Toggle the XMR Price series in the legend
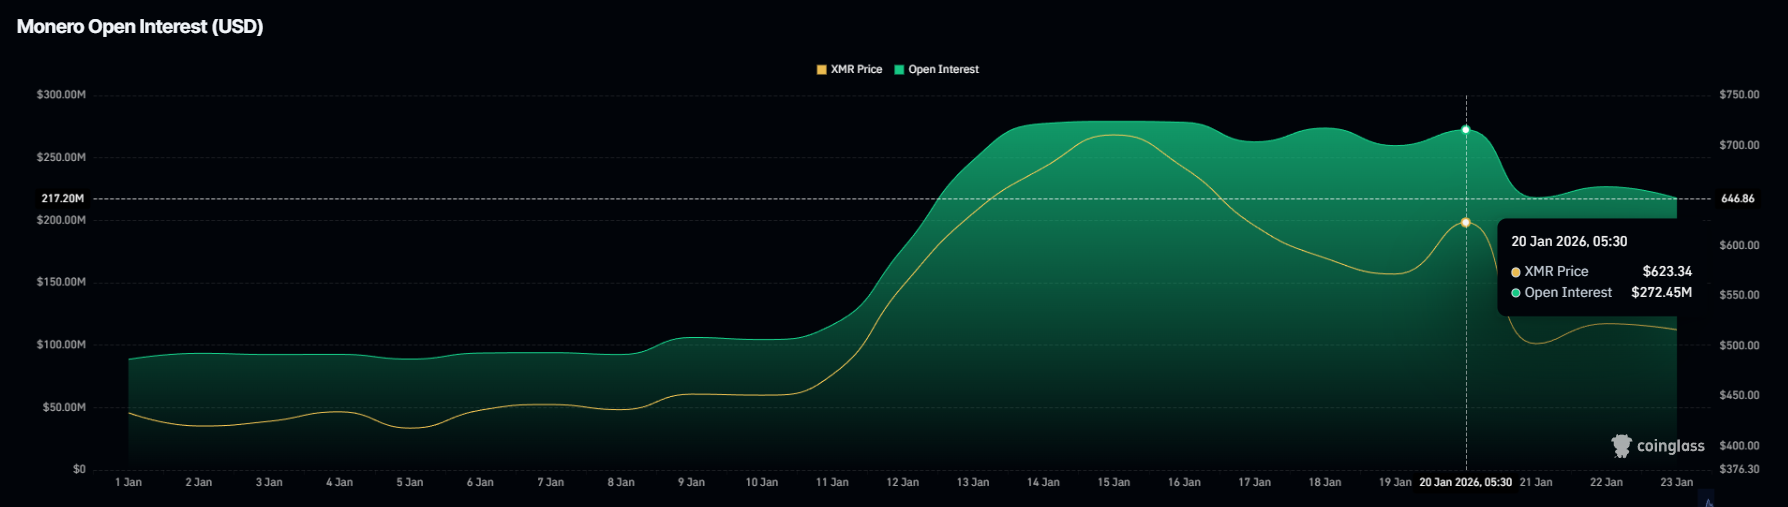 point(856,70)
